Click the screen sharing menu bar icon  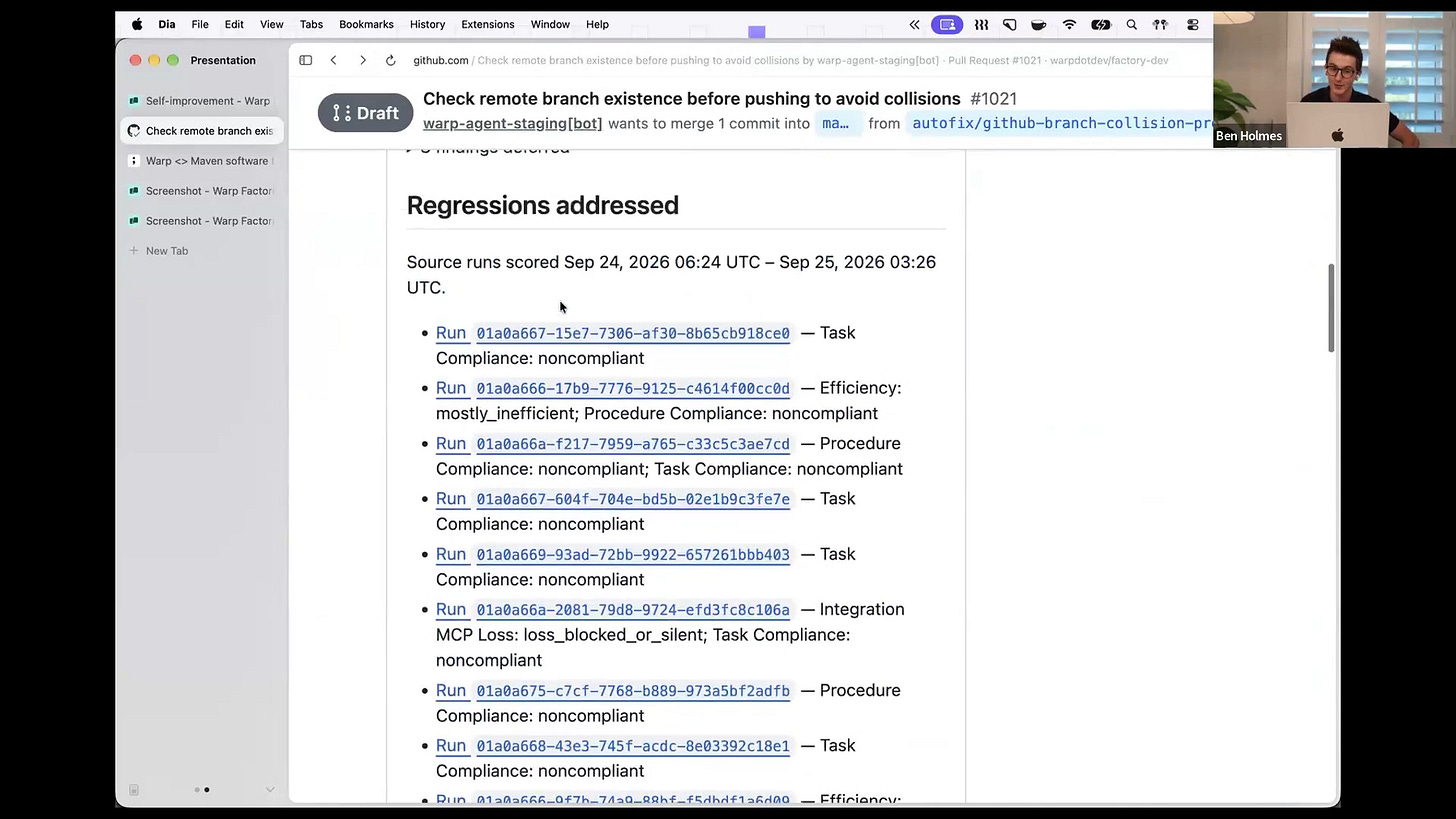(x=947, y=24)
